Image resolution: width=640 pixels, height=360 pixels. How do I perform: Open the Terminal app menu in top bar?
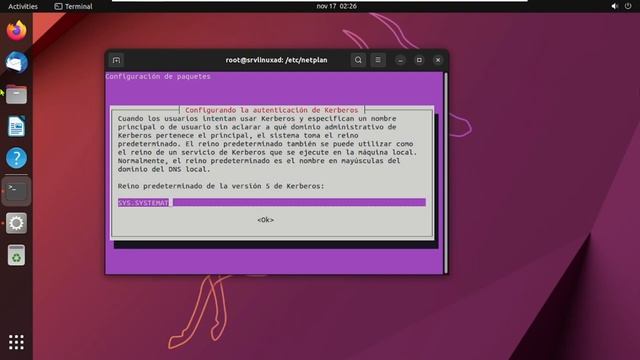point(73,6)
